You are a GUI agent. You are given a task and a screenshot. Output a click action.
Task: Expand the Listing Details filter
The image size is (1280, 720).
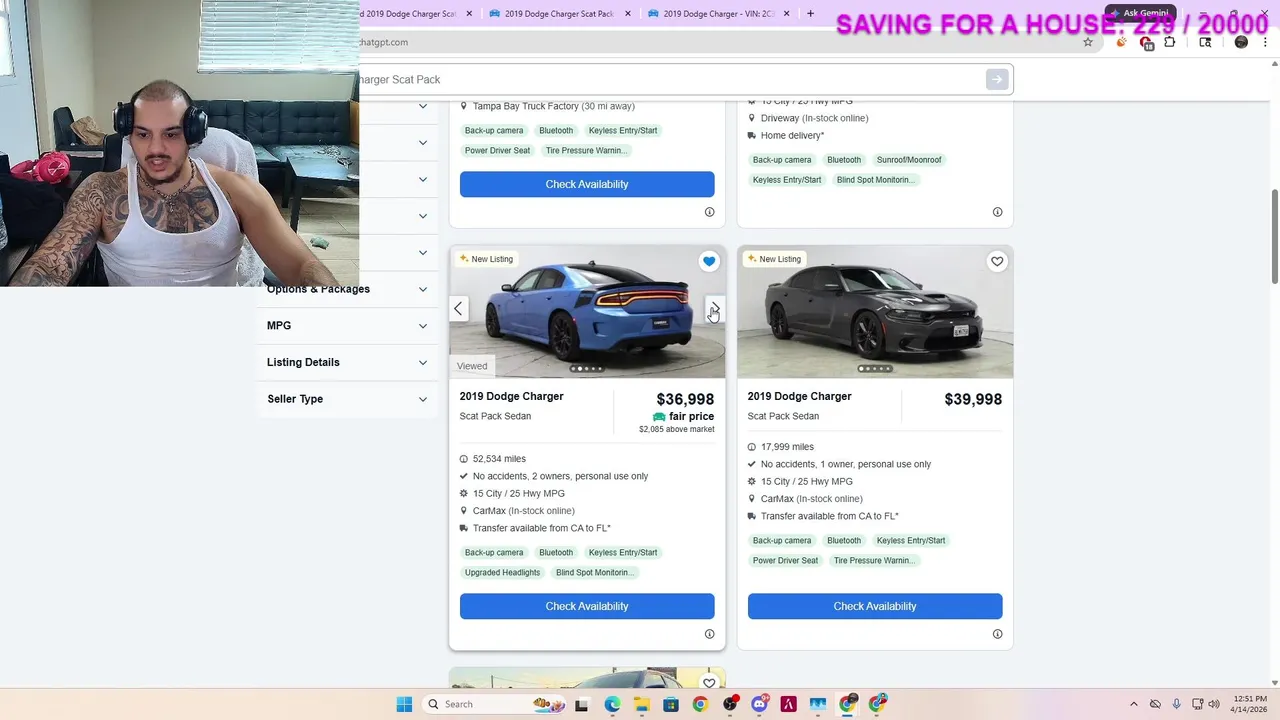[347, 362]
